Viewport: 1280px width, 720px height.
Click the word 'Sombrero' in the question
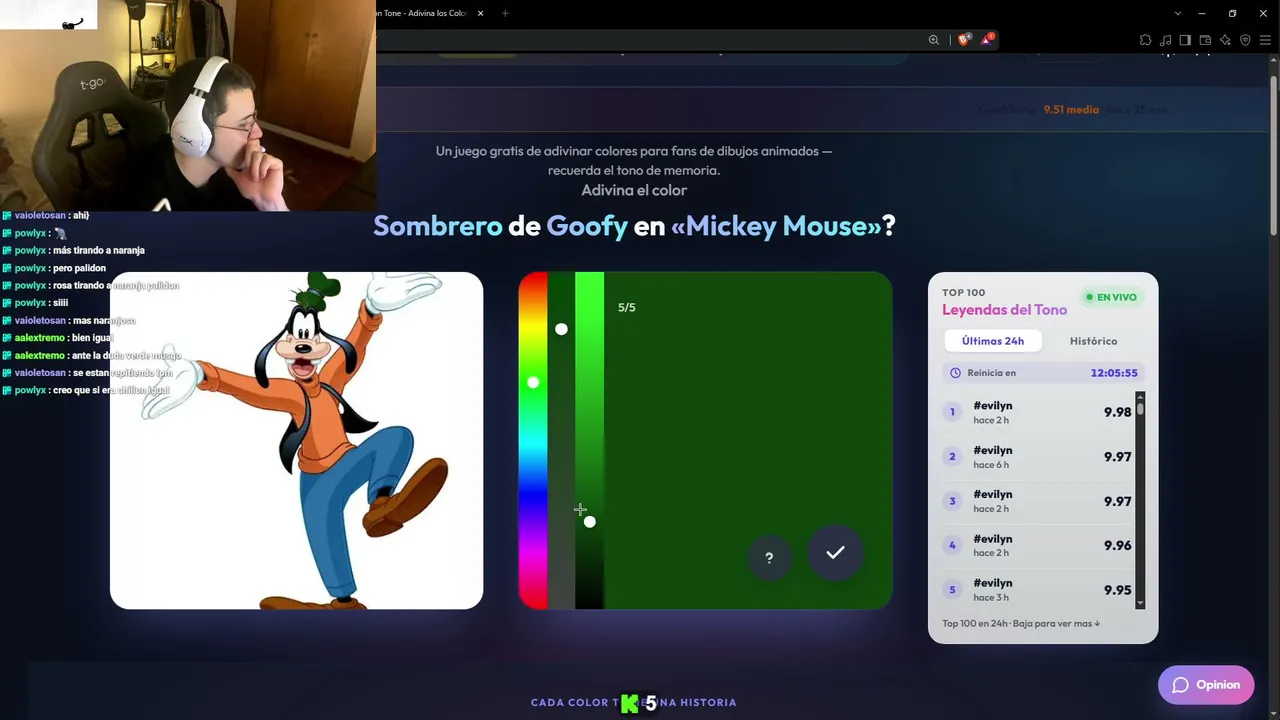pos(438,226)
